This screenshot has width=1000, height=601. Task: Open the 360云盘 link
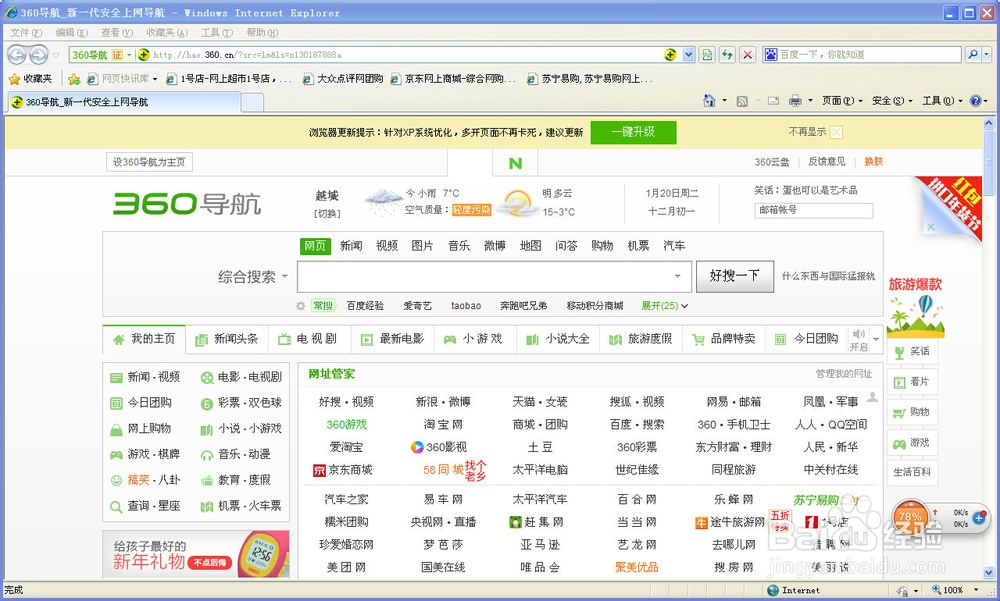pyautogui.click(x=772, y=162)
